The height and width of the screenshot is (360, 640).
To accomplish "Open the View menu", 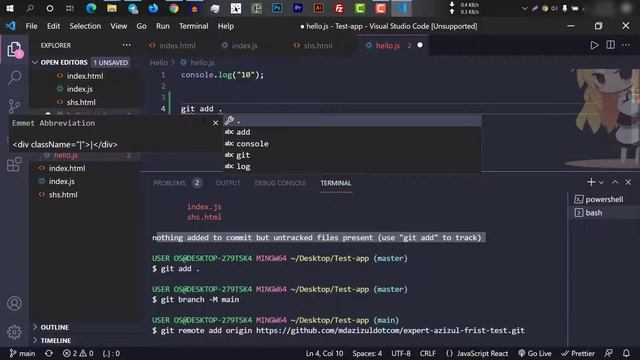I will click(119, 26).
